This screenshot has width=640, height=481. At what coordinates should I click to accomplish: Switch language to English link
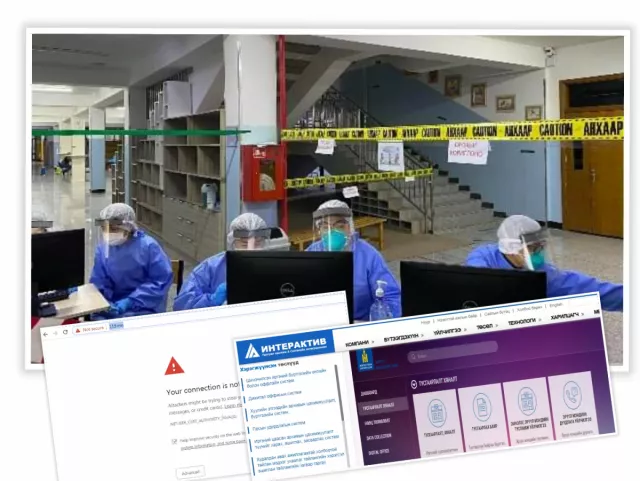click(x=556, y=305)
